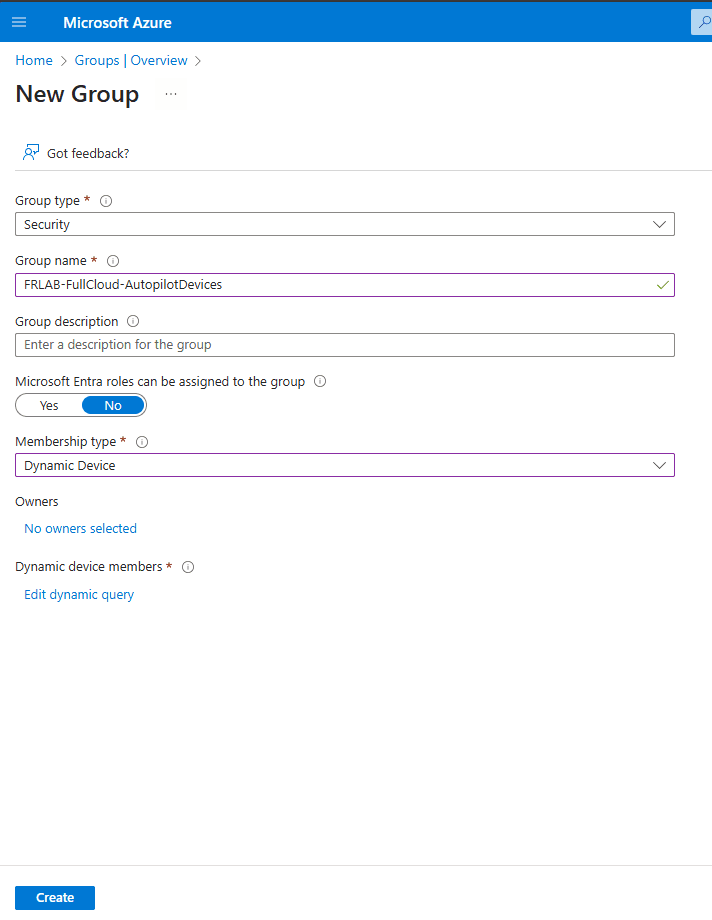Open the New Group ellipsis menu
Viewport: 712px width, 920px height.
pyautogui.click(x=171, y=94)
